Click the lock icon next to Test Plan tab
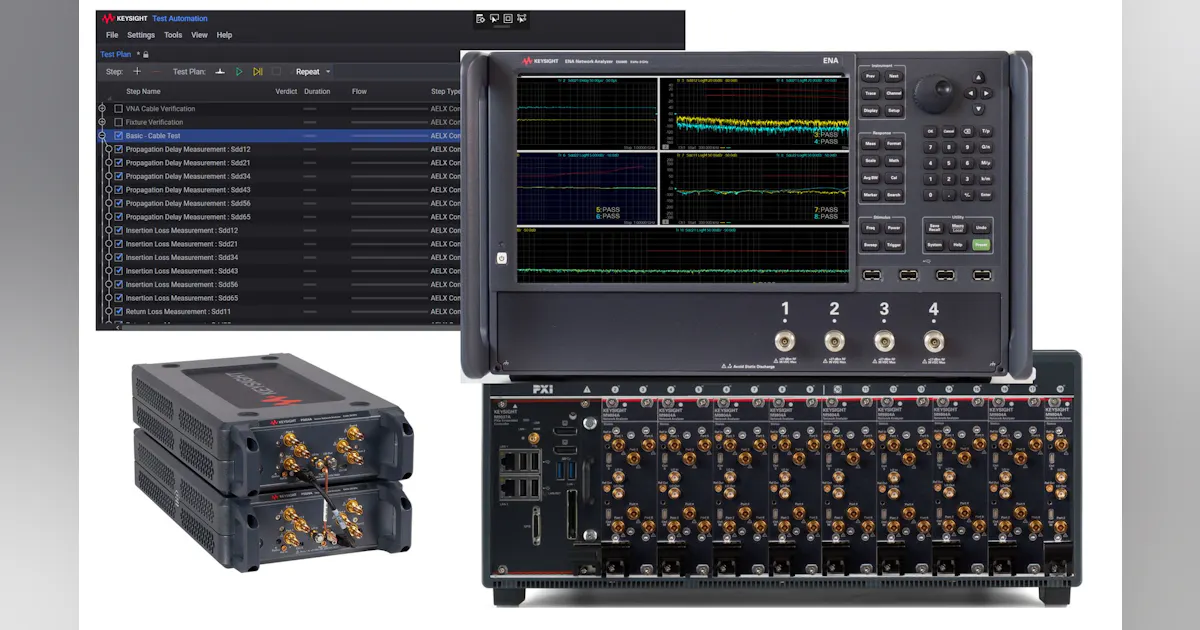This screenshot has width=1200, height=630. (146, 54)
